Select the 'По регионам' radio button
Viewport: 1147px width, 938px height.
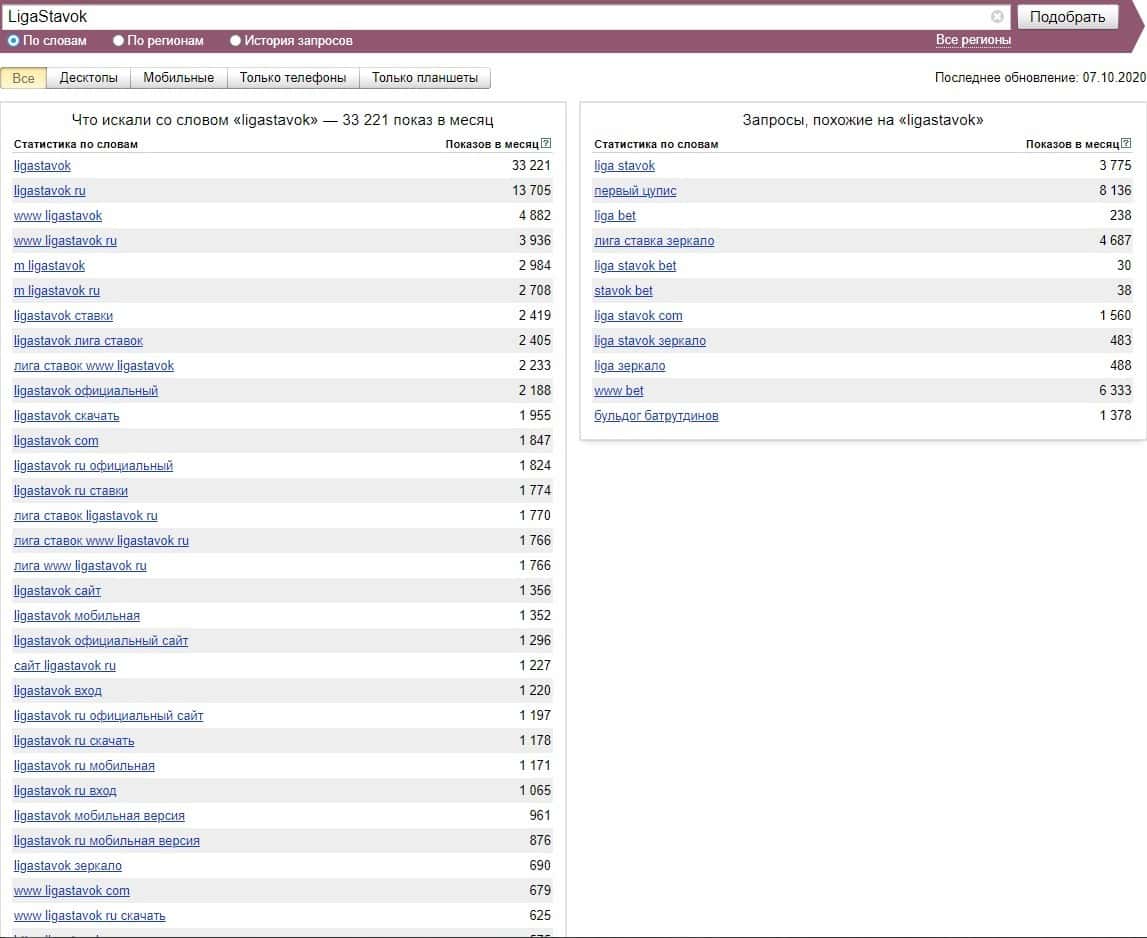(119, 41)
